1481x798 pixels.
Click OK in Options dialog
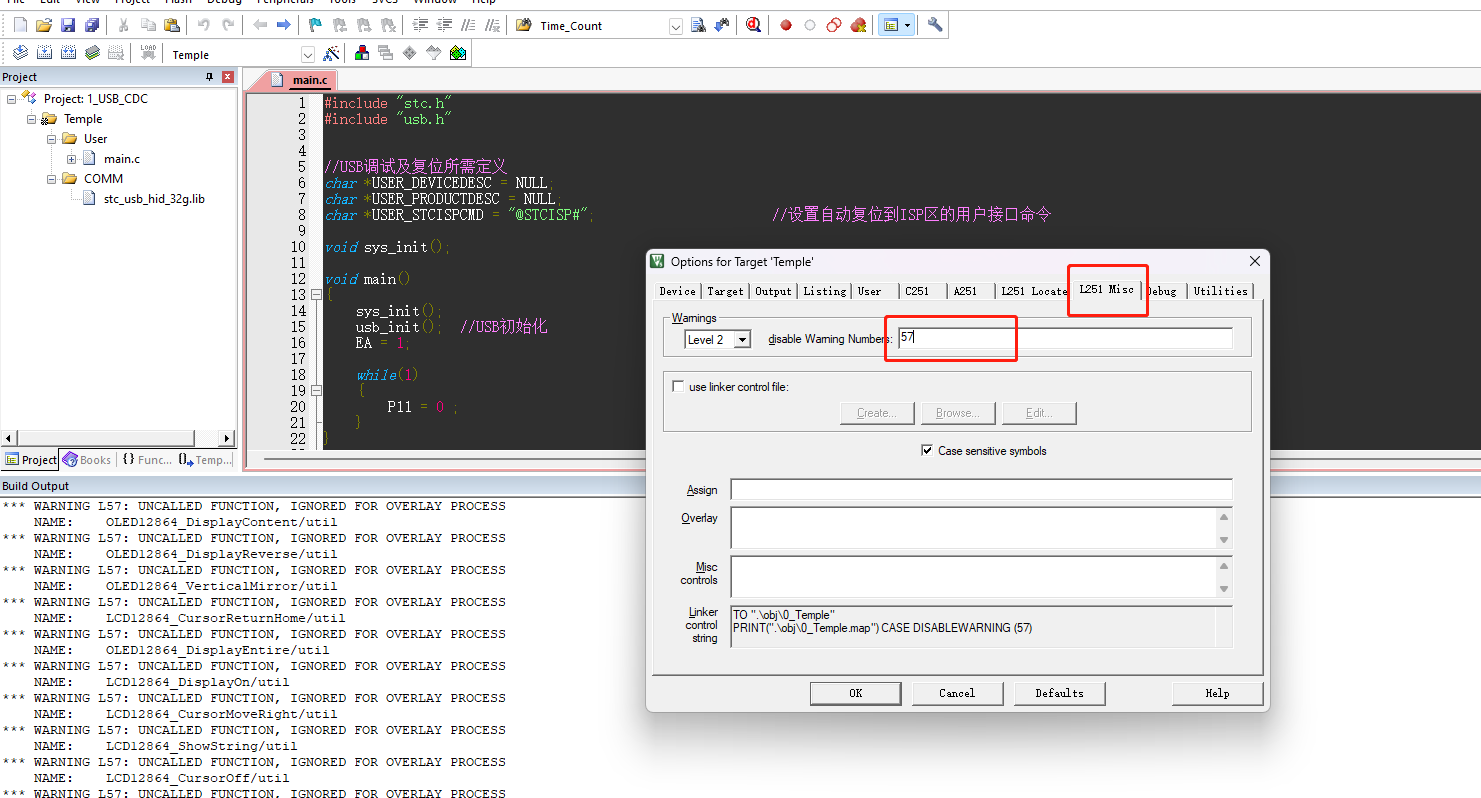coord(855,693)
